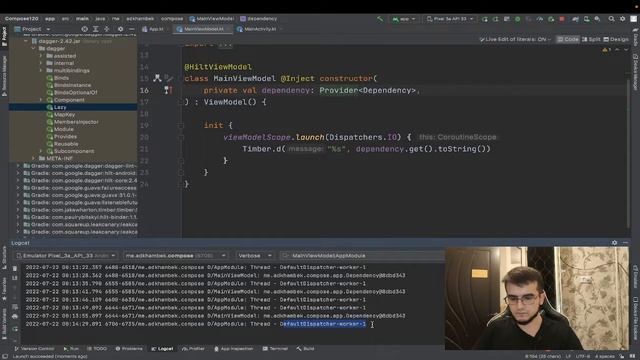Click Collapse All icon in Project panel header
This screenshot has height=360, width=640.
click(107, 29)
